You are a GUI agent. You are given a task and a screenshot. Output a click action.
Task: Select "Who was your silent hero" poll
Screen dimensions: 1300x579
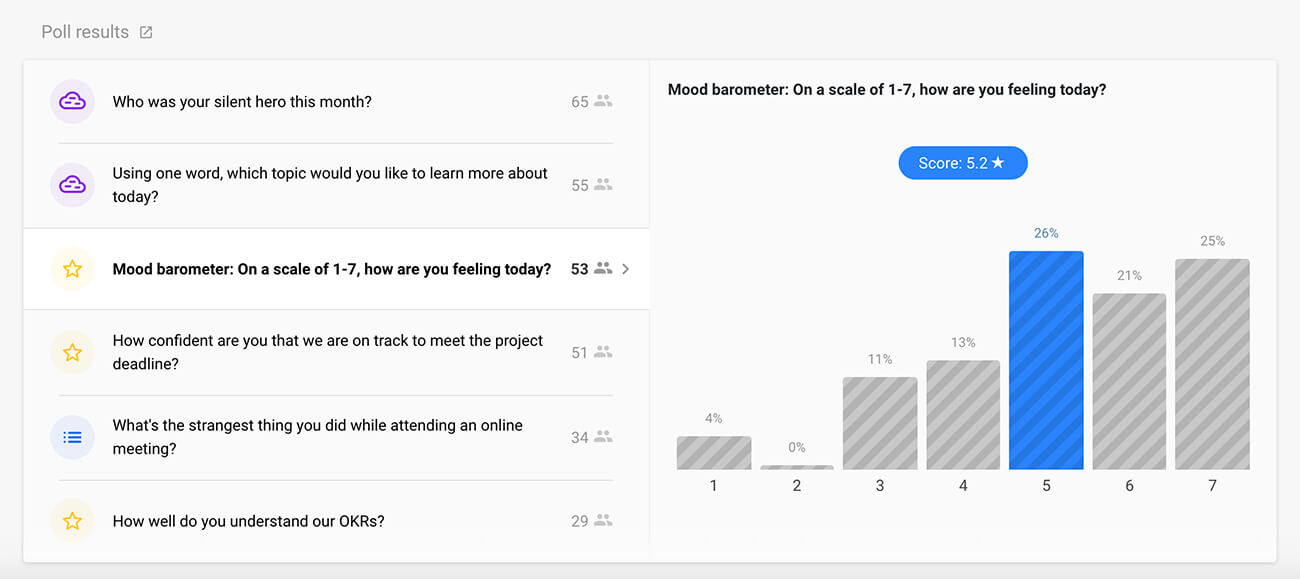pos(242,102)
